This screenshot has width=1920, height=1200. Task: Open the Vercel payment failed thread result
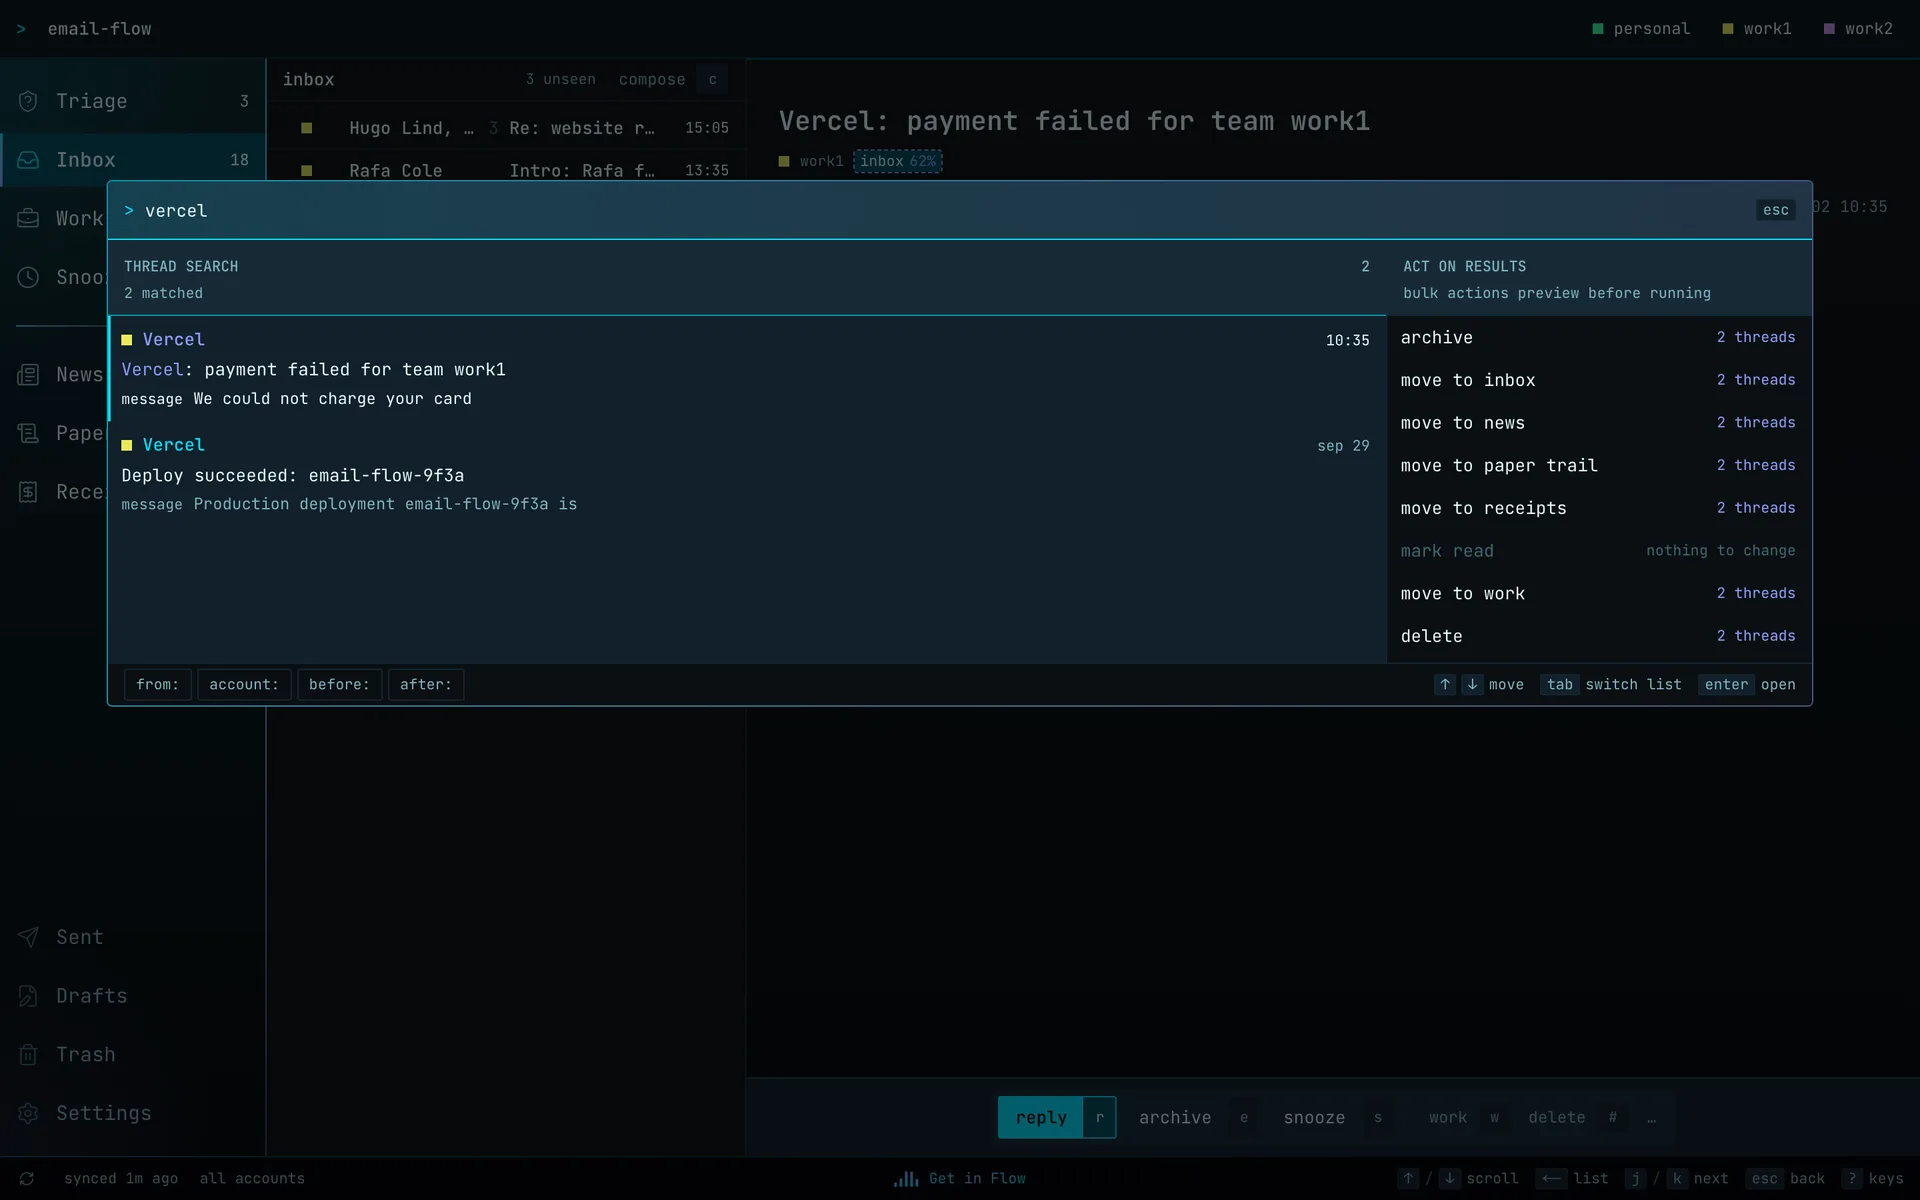click(747, 369)
